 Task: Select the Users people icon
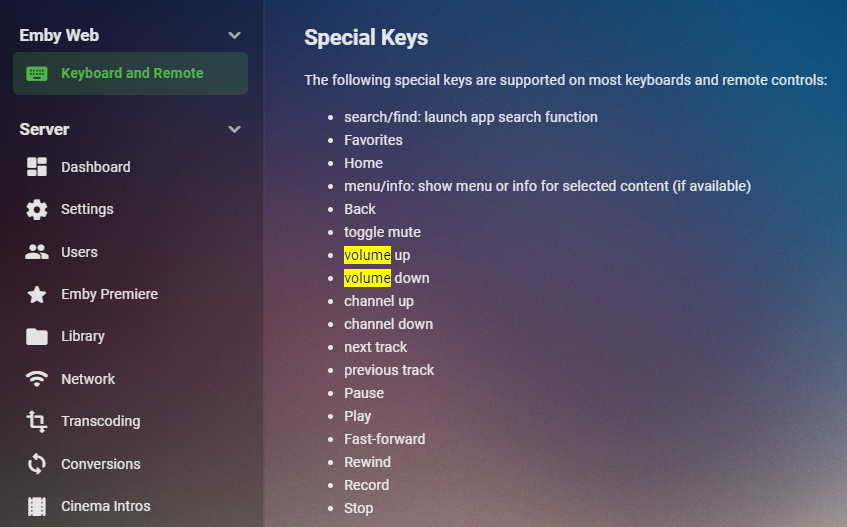37,252
